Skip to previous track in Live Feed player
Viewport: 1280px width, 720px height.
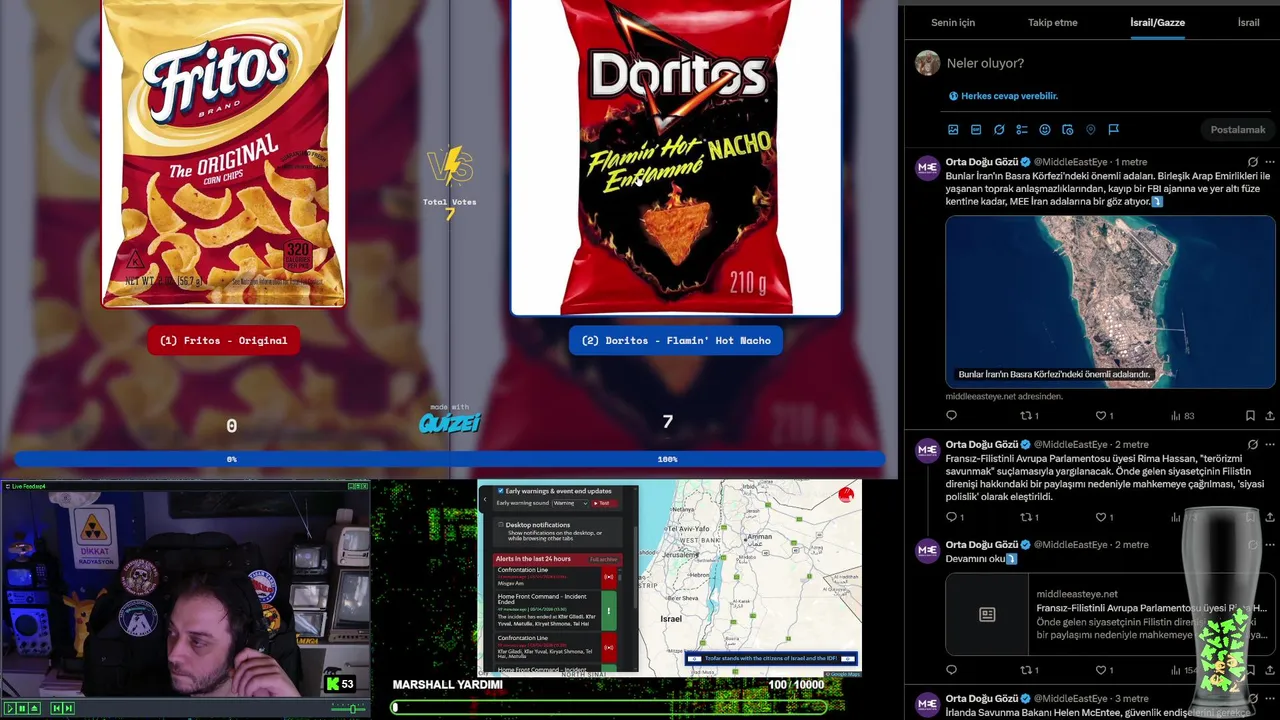(56, 708)
